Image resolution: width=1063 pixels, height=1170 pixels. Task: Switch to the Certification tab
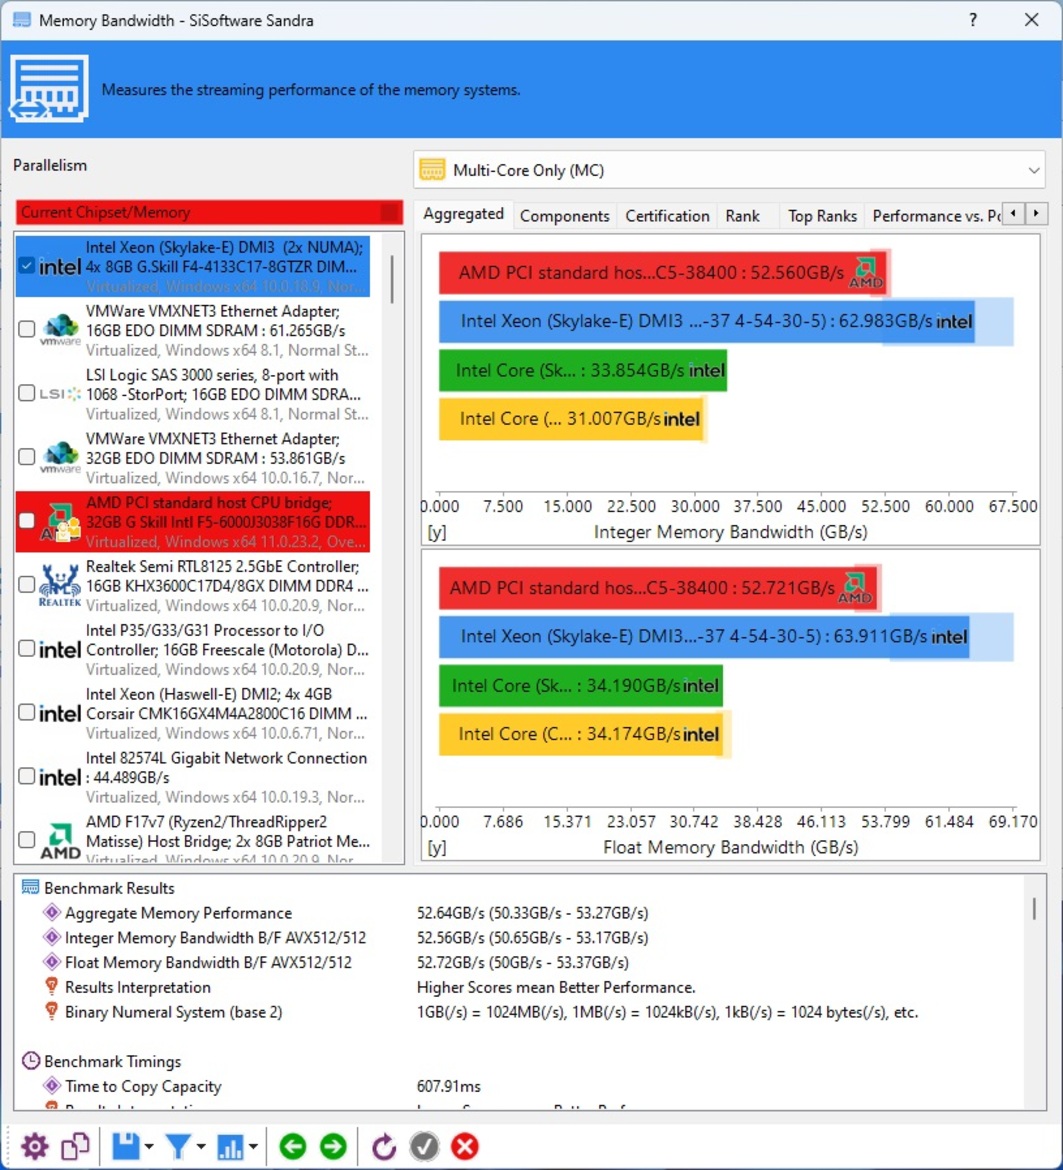click(x=667, y=216)
